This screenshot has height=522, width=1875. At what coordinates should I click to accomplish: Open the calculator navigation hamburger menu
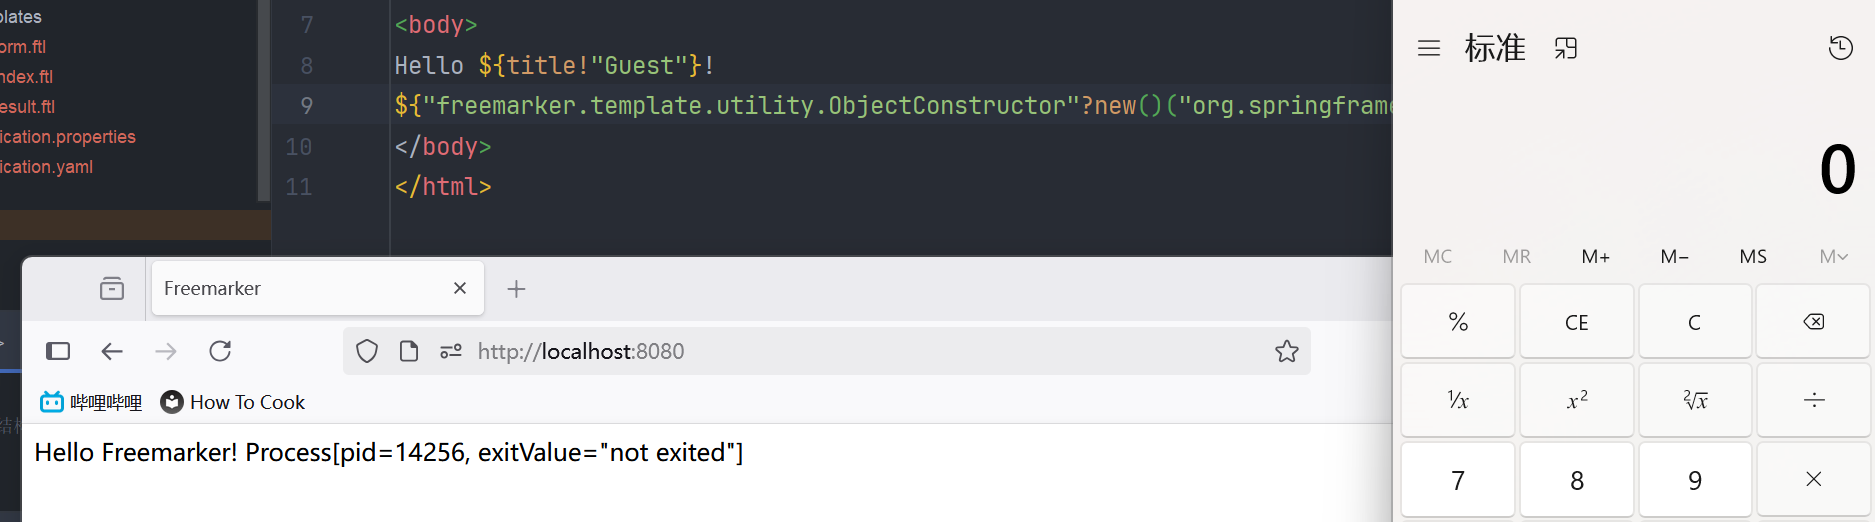point(1429,48)
